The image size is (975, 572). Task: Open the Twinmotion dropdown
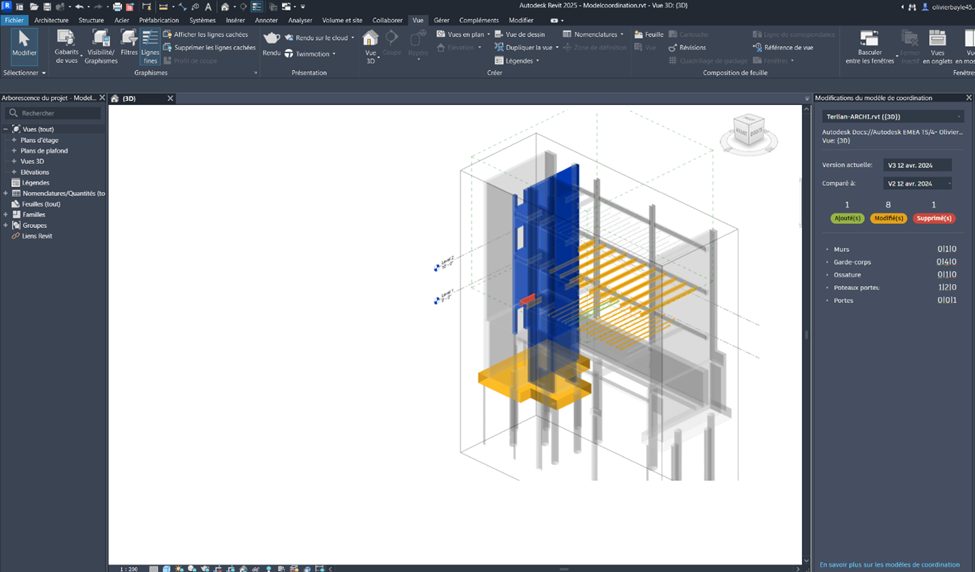click(x=310, y=54)
